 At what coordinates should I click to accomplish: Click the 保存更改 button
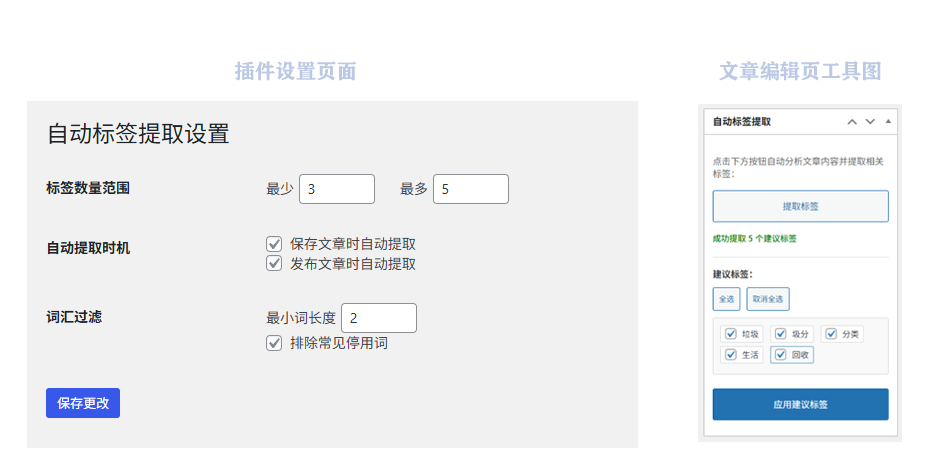[x=83, y=403]
